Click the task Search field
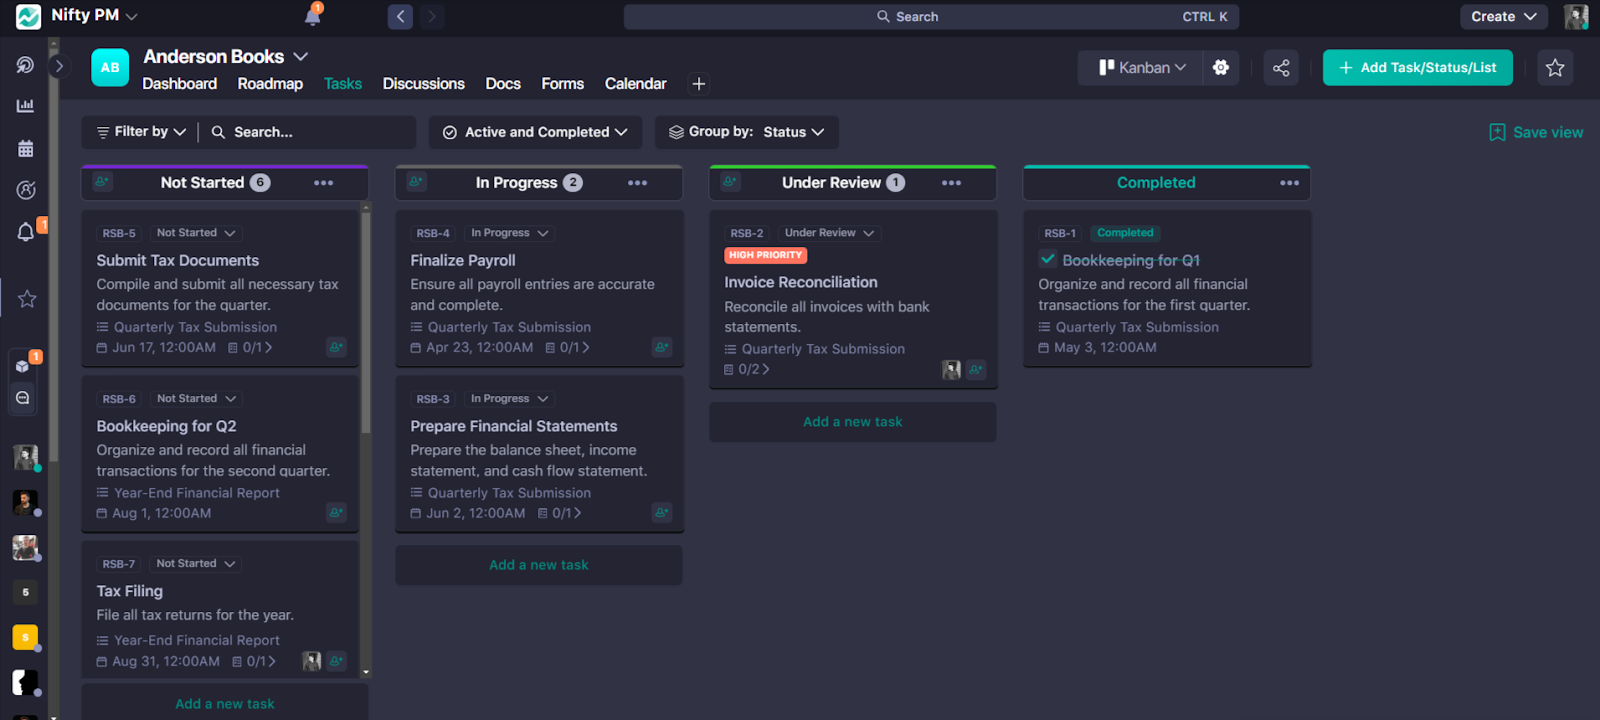 click(310, 132)
